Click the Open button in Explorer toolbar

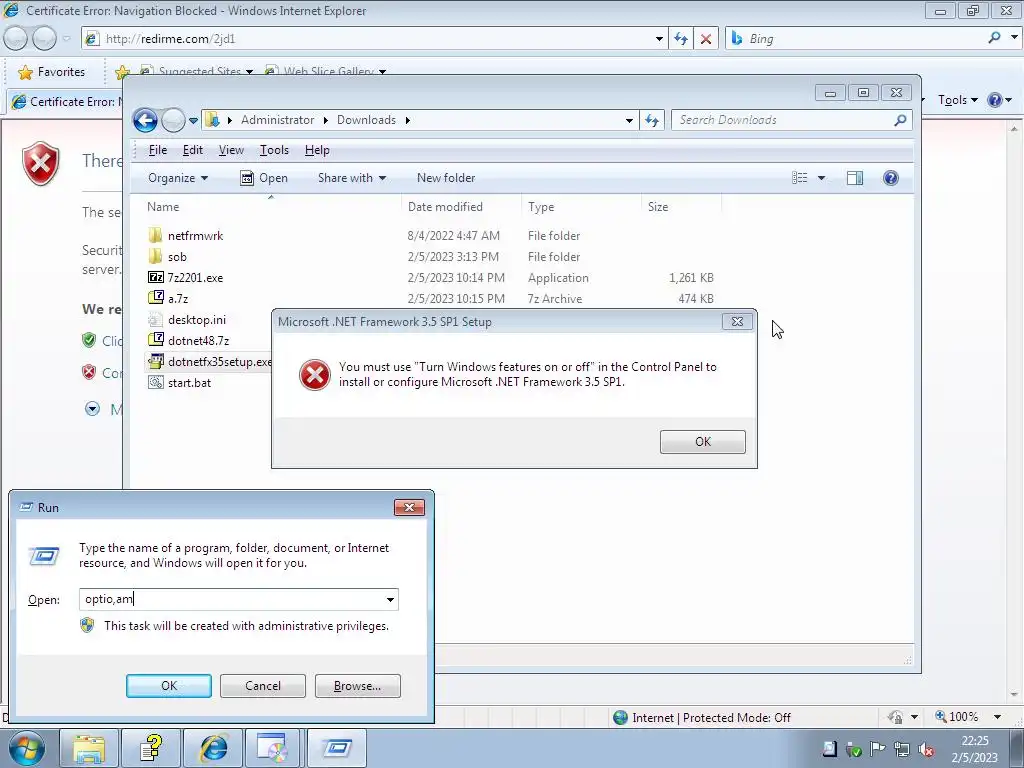(264, 178)
